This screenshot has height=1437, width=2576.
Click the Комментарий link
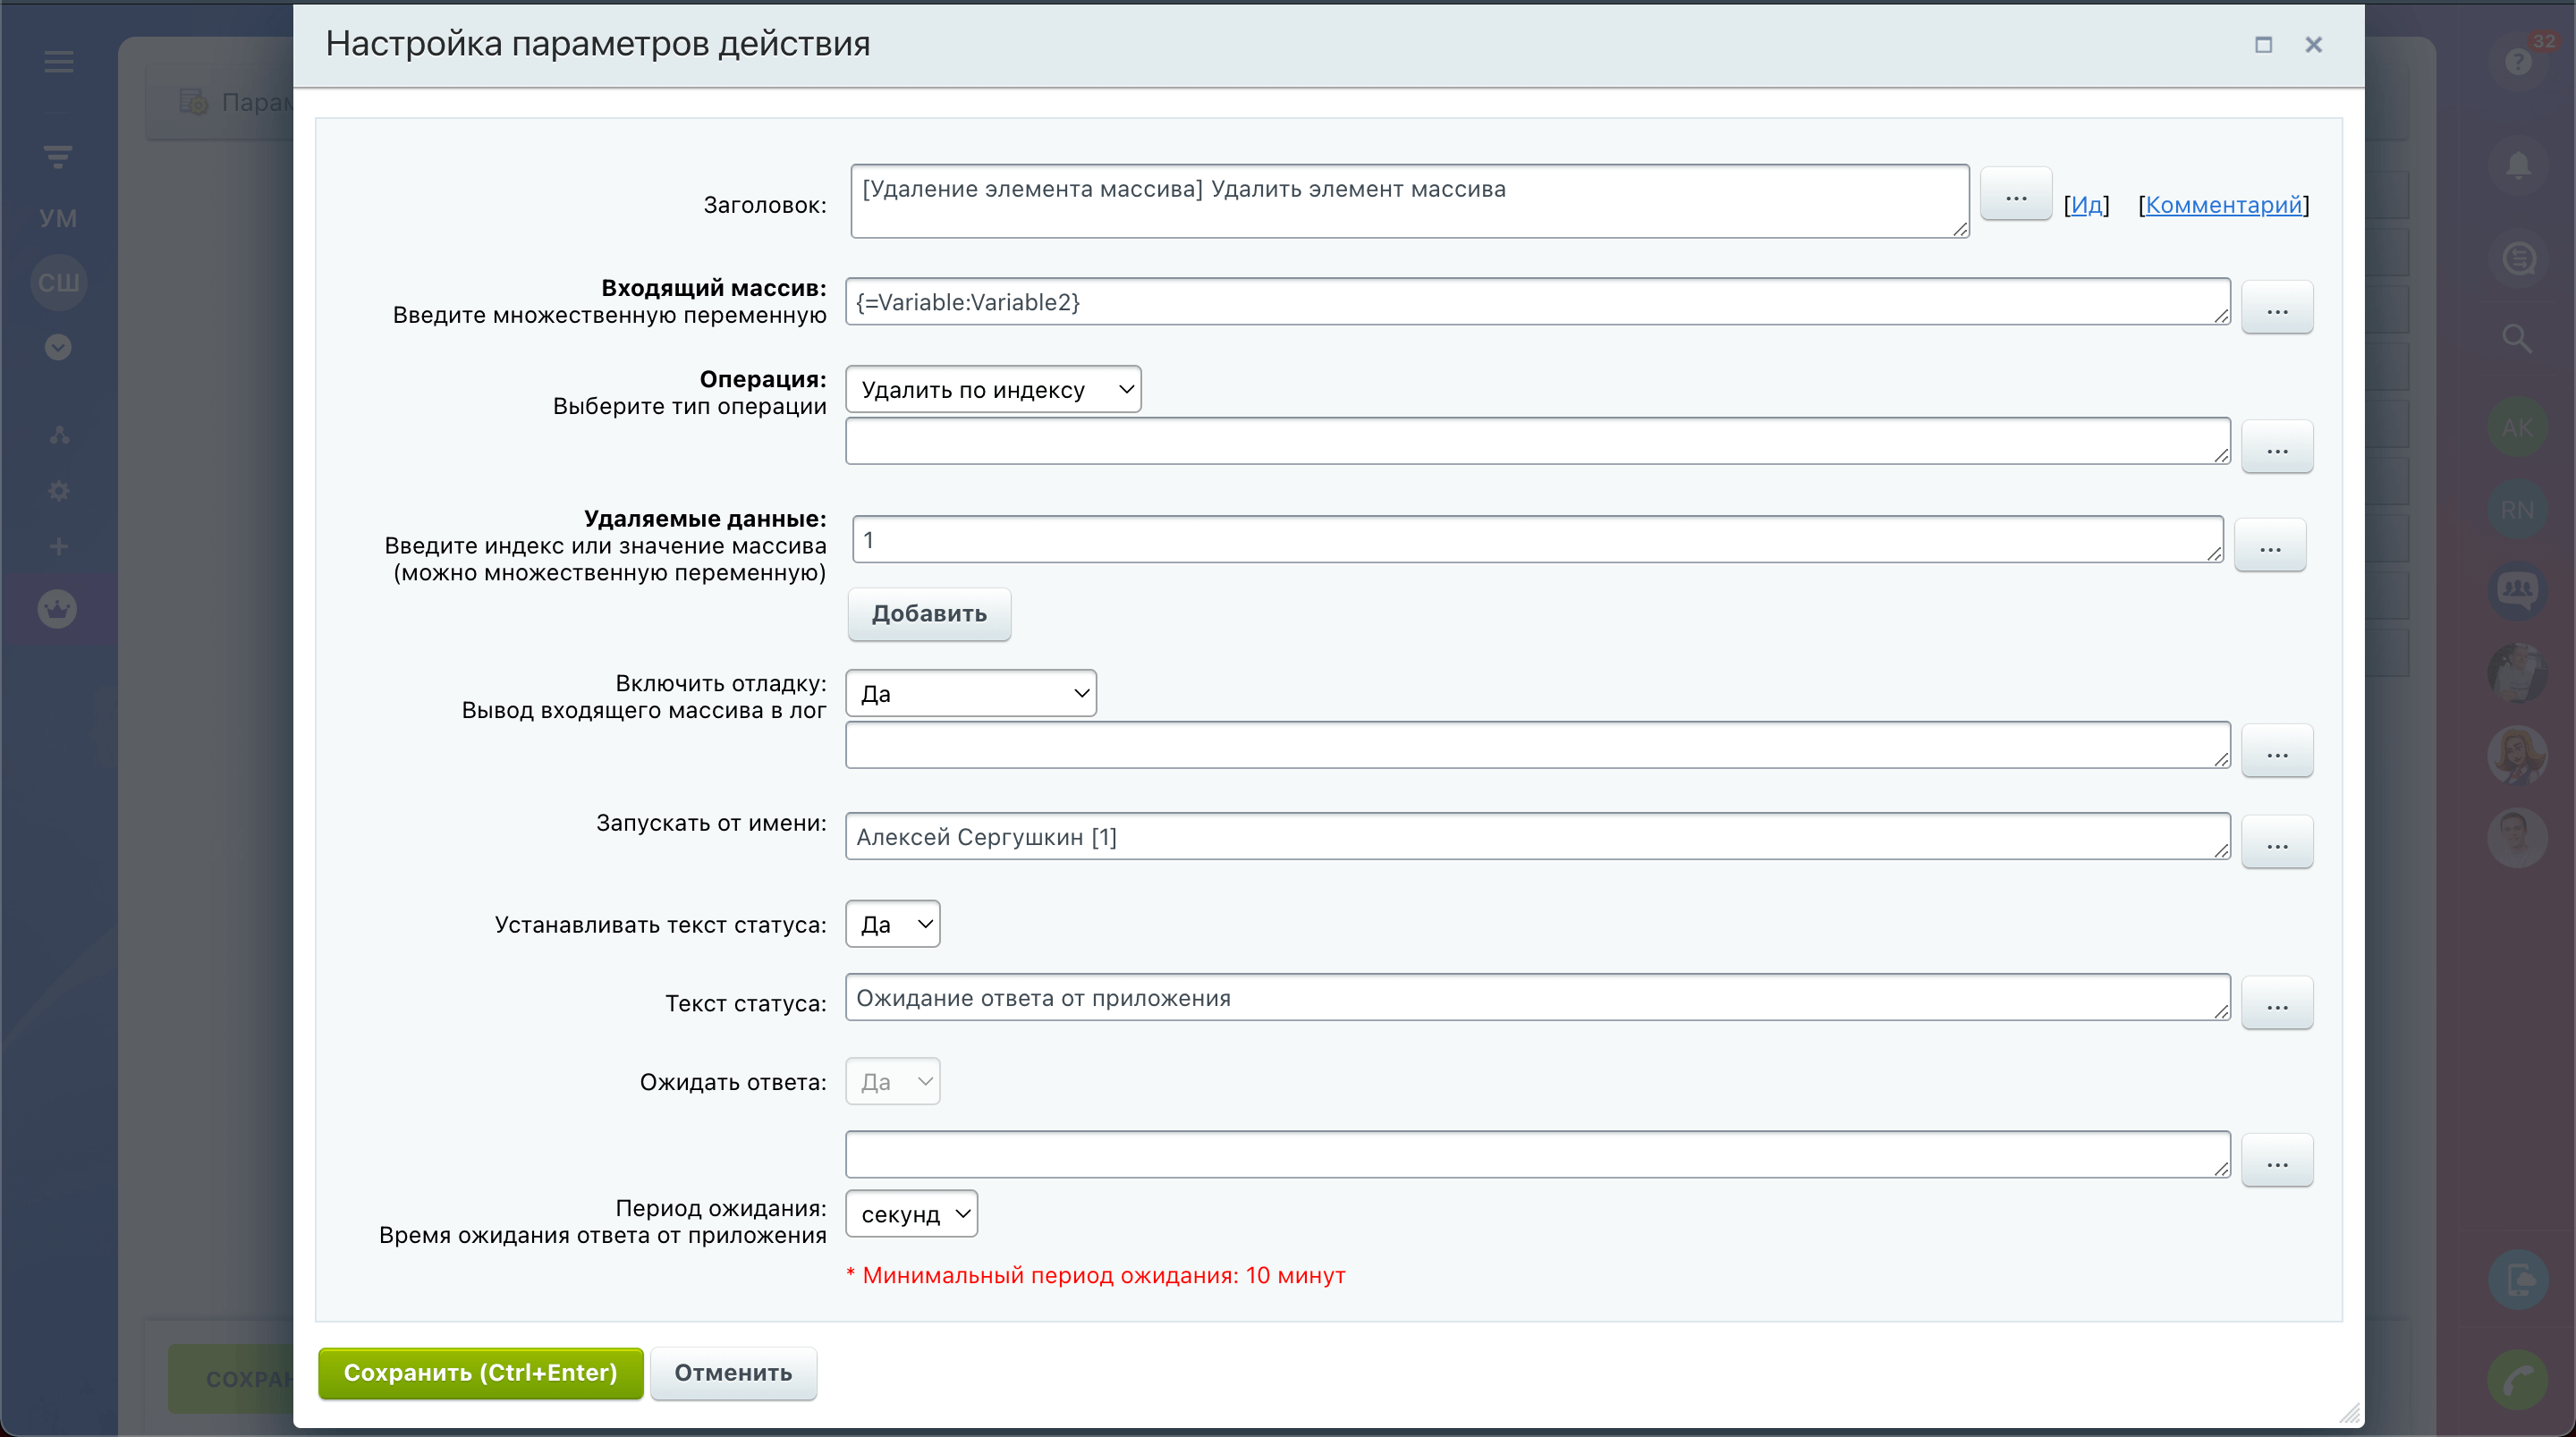click(x=2223, y=205)
